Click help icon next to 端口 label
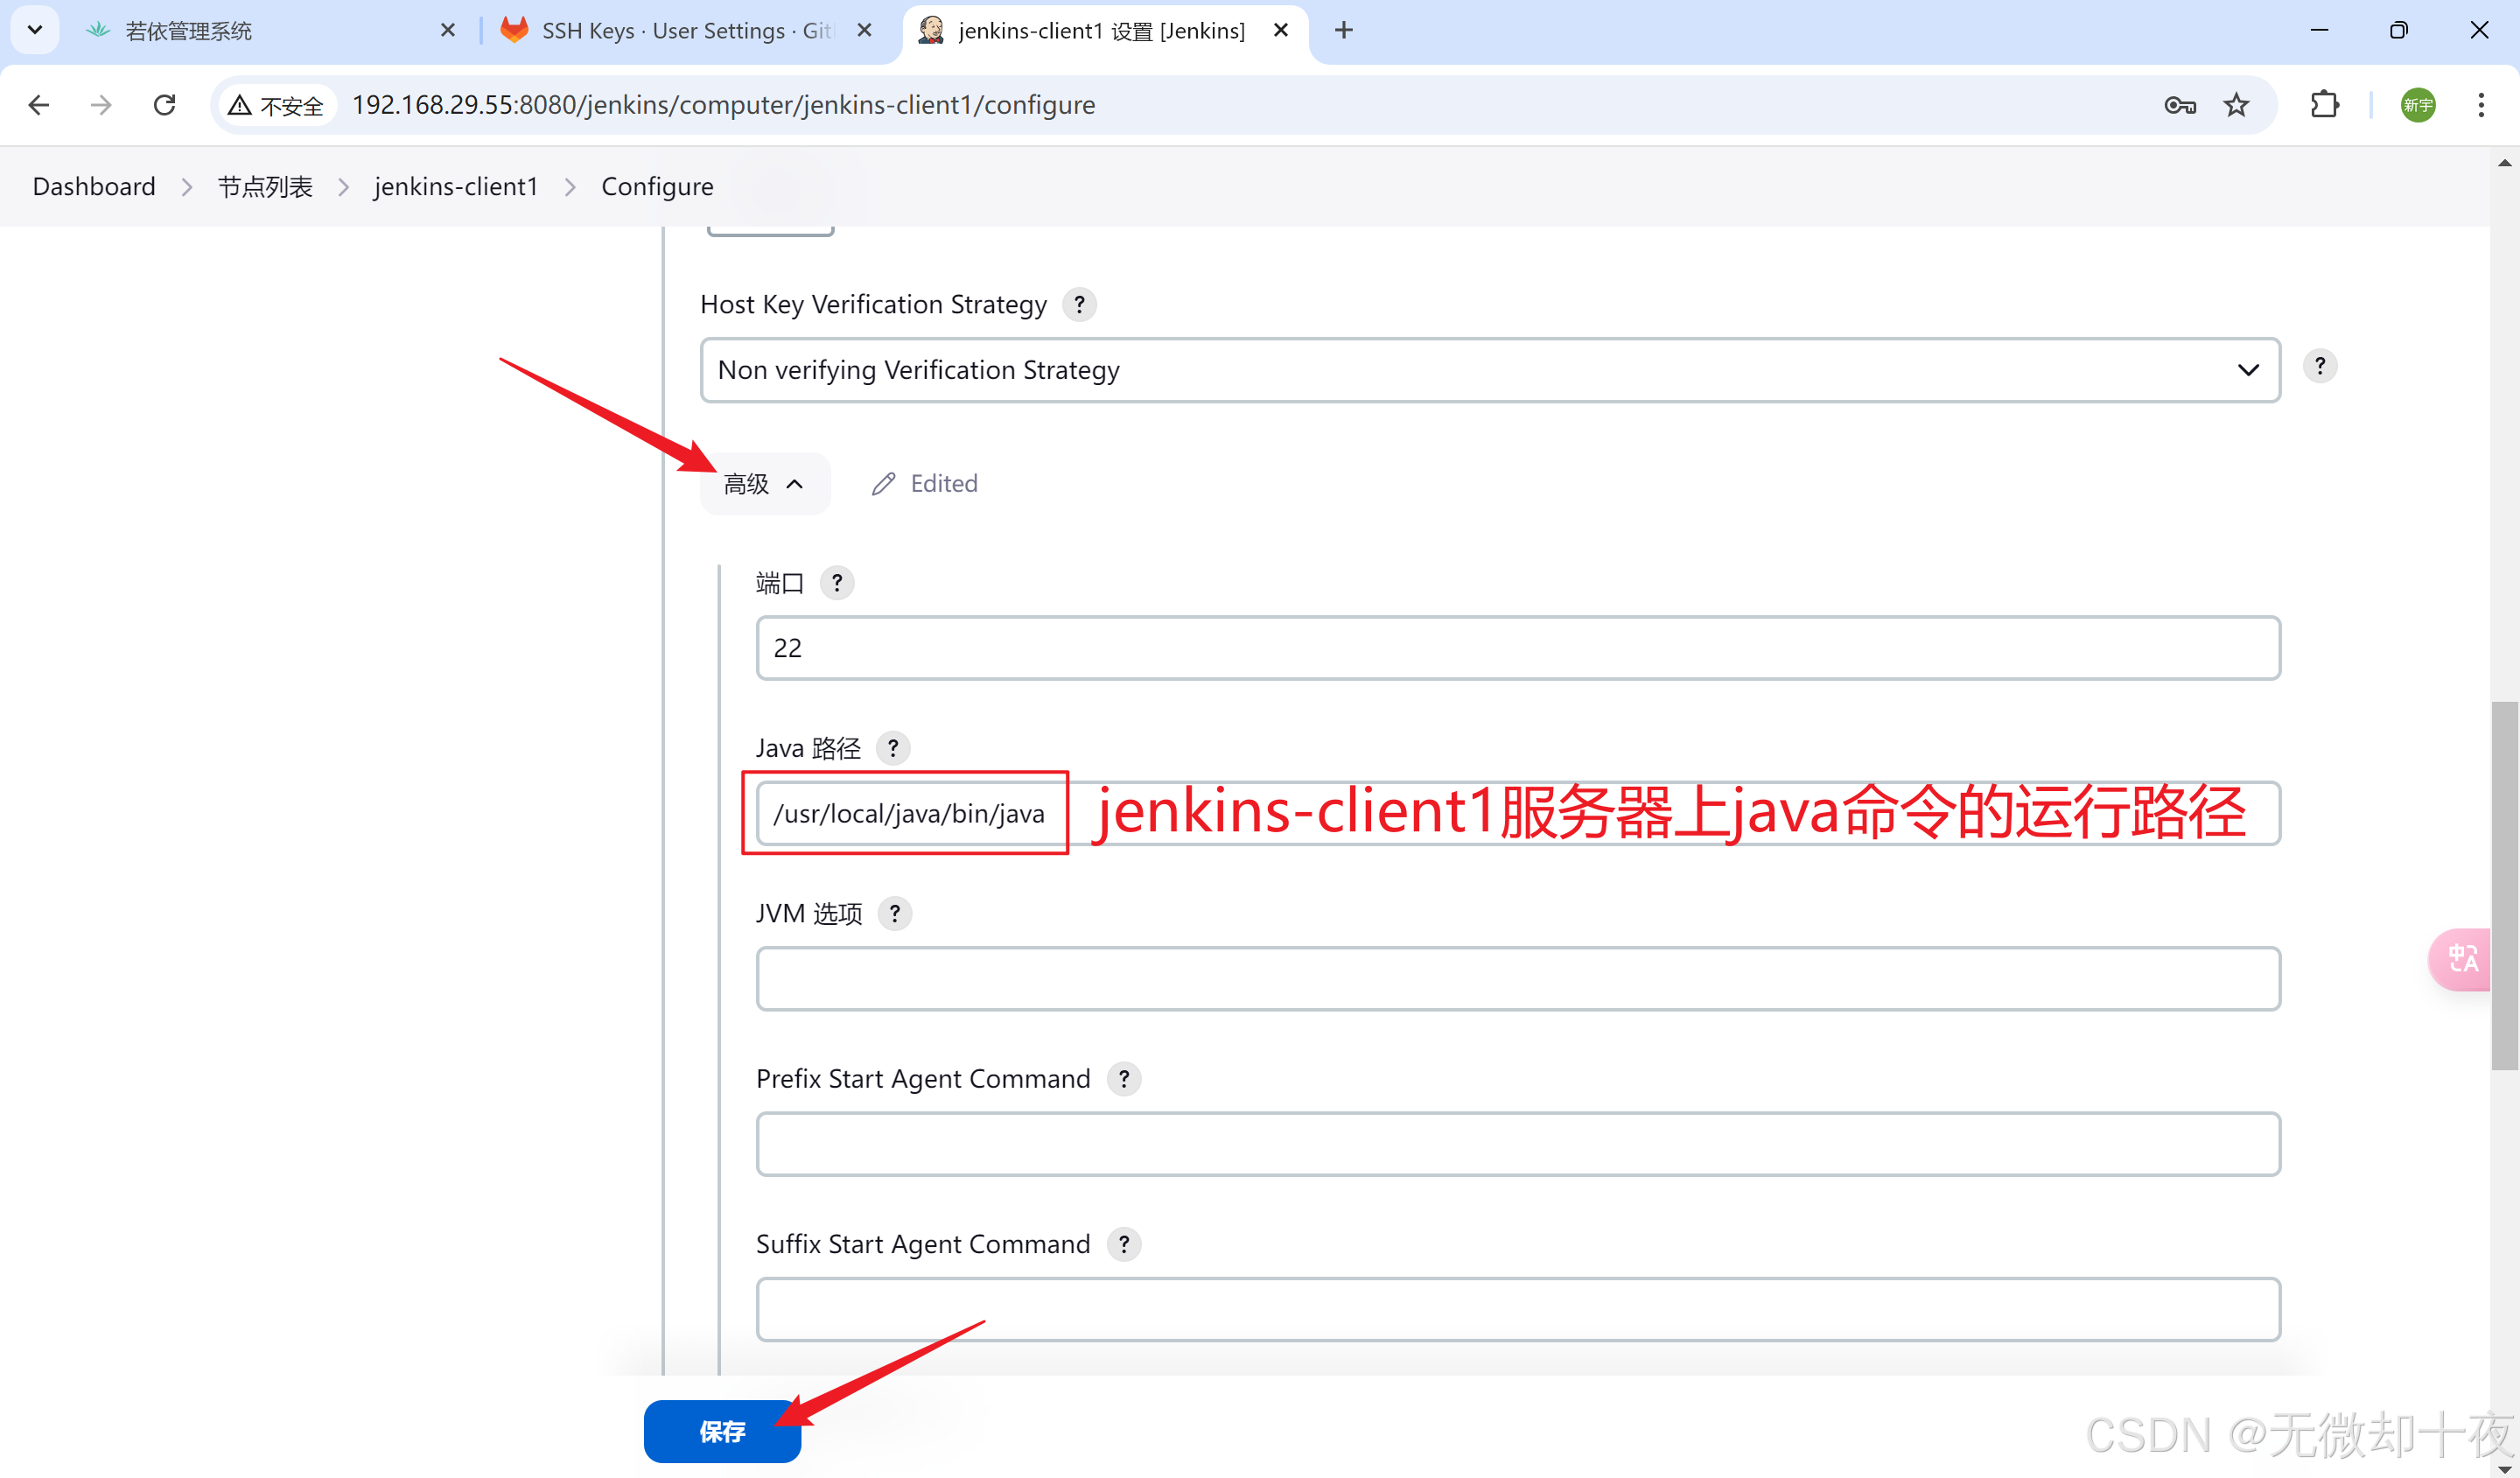2520x1478 pixels. click(x=836, y=582)
